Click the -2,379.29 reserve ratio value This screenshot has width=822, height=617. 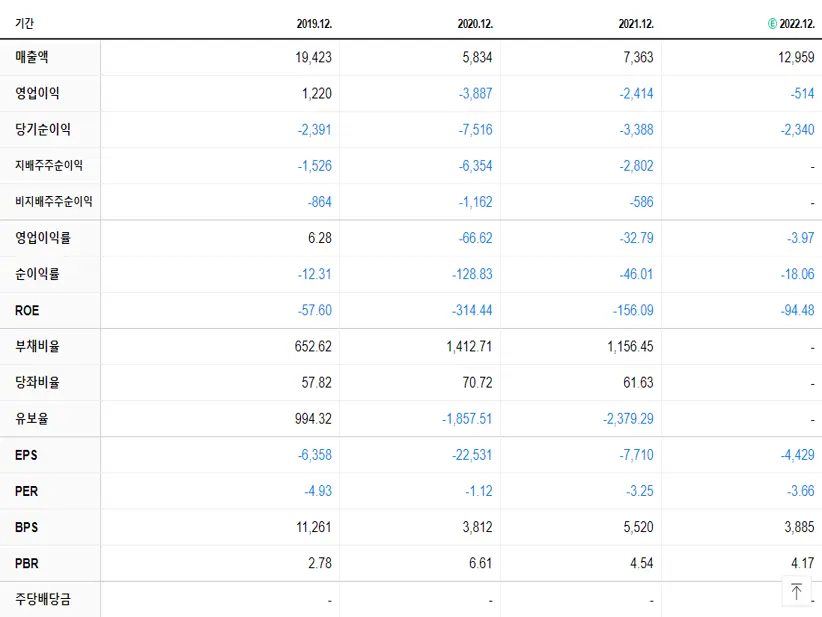[x=628, y=419]
